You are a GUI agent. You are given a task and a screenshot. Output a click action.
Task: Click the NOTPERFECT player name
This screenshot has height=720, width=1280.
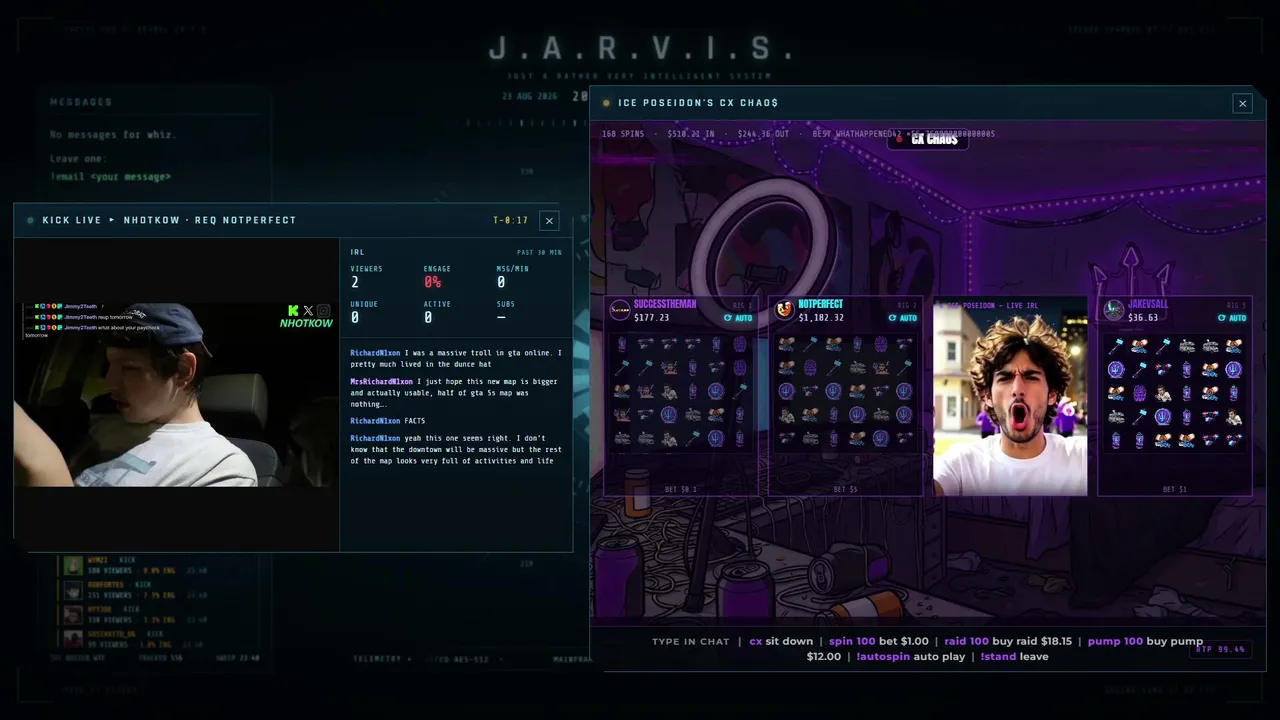821,304
